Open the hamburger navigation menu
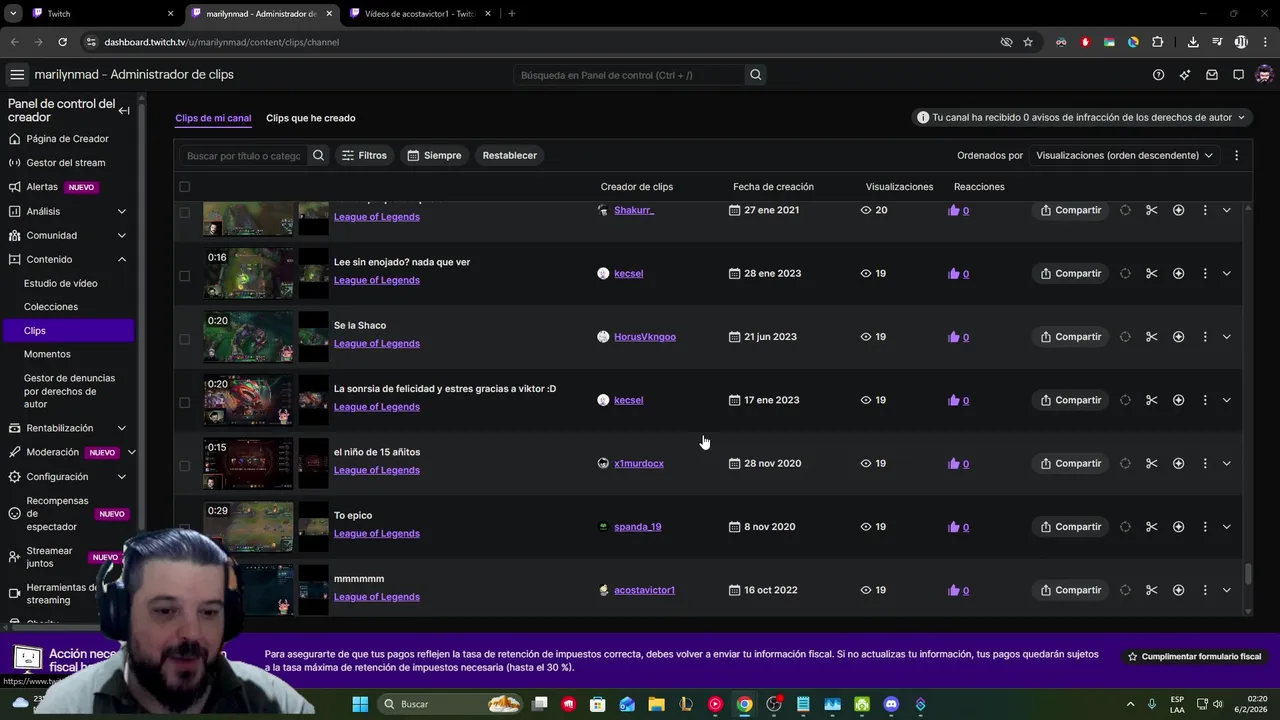The image size is (1280, 720). (17, 75)
